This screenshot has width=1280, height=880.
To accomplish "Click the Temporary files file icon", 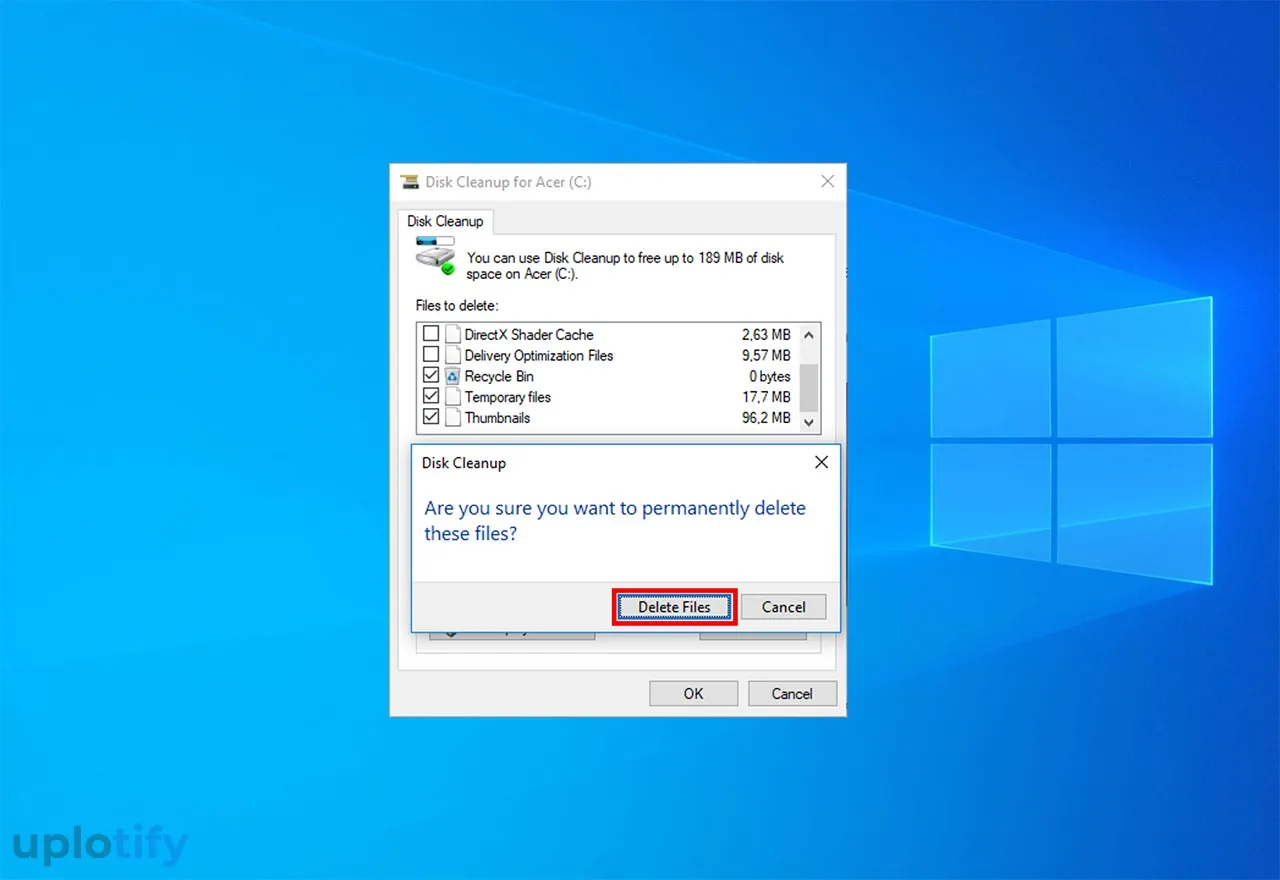I will (x=453, y=397).
